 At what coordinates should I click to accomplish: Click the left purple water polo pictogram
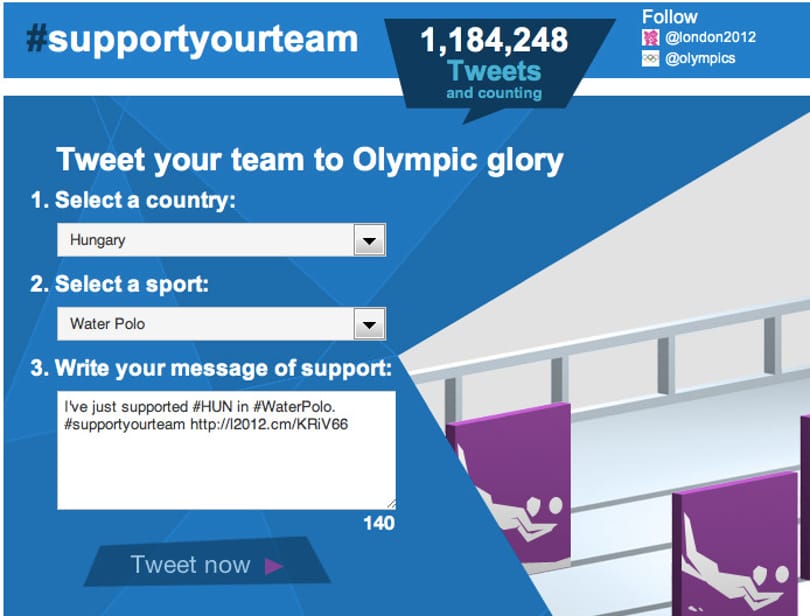[510, 486]
